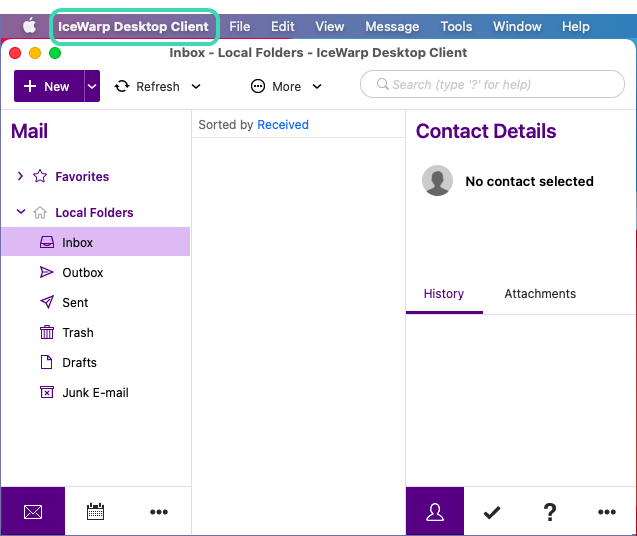Click the Refresh circular arrows icon
637x536 pixels.
[x=122, y=86]
